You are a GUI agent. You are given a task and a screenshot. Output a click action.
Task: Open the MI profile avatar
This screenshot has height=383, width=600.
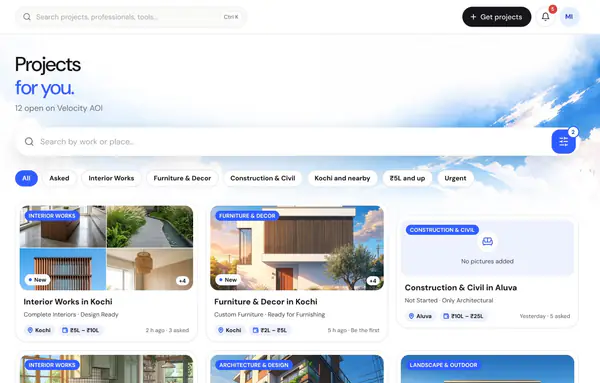point(569,17)
